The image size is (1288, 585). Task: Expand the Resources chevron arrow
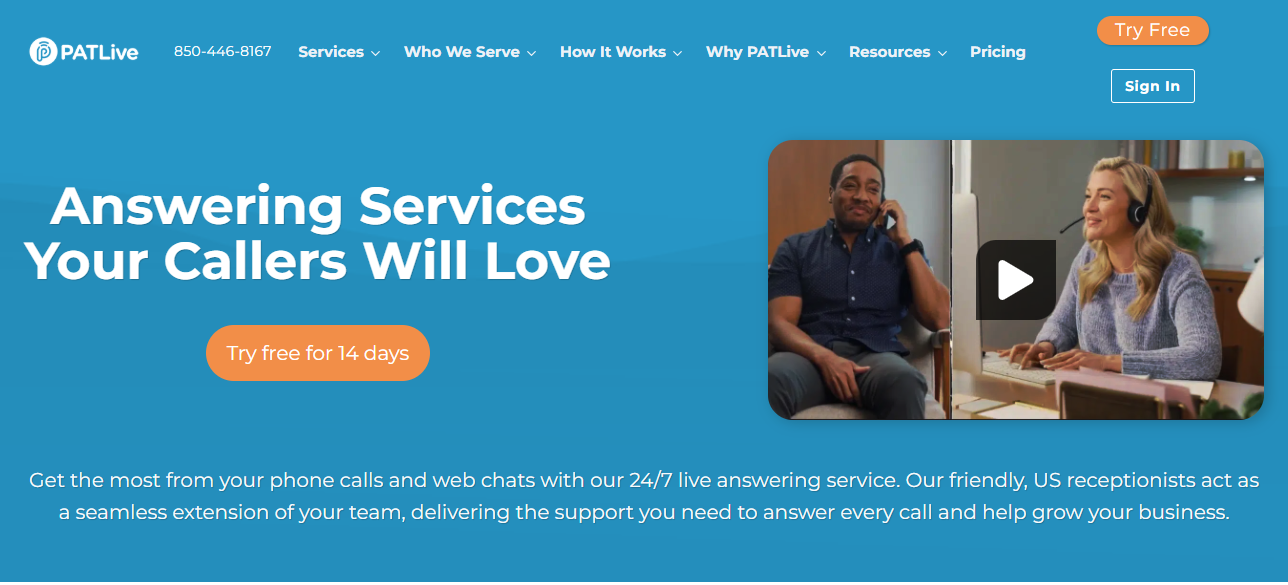tap(942, 53)
